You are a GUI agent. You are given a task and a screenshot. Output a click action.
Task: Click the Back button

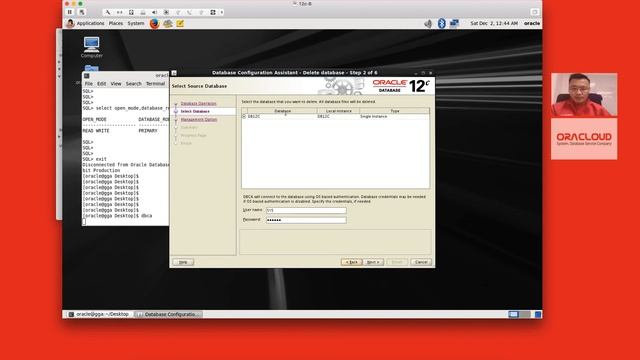(x=351, y=262)
